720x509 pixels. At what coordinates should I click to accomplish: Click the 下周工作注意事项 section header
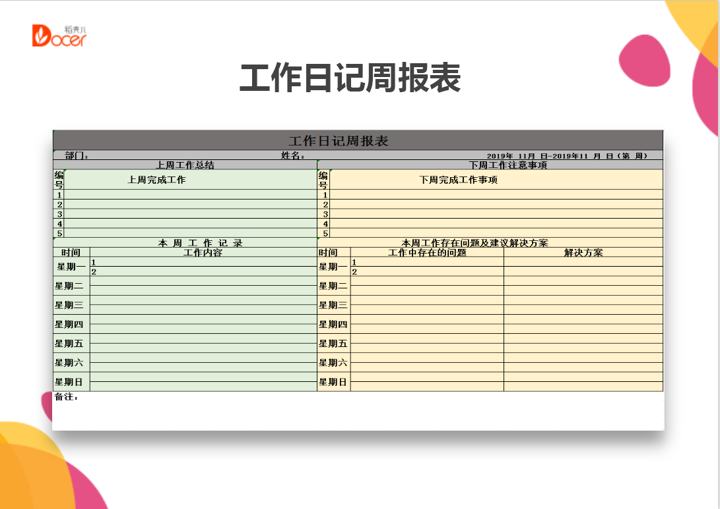pos(508,165)
